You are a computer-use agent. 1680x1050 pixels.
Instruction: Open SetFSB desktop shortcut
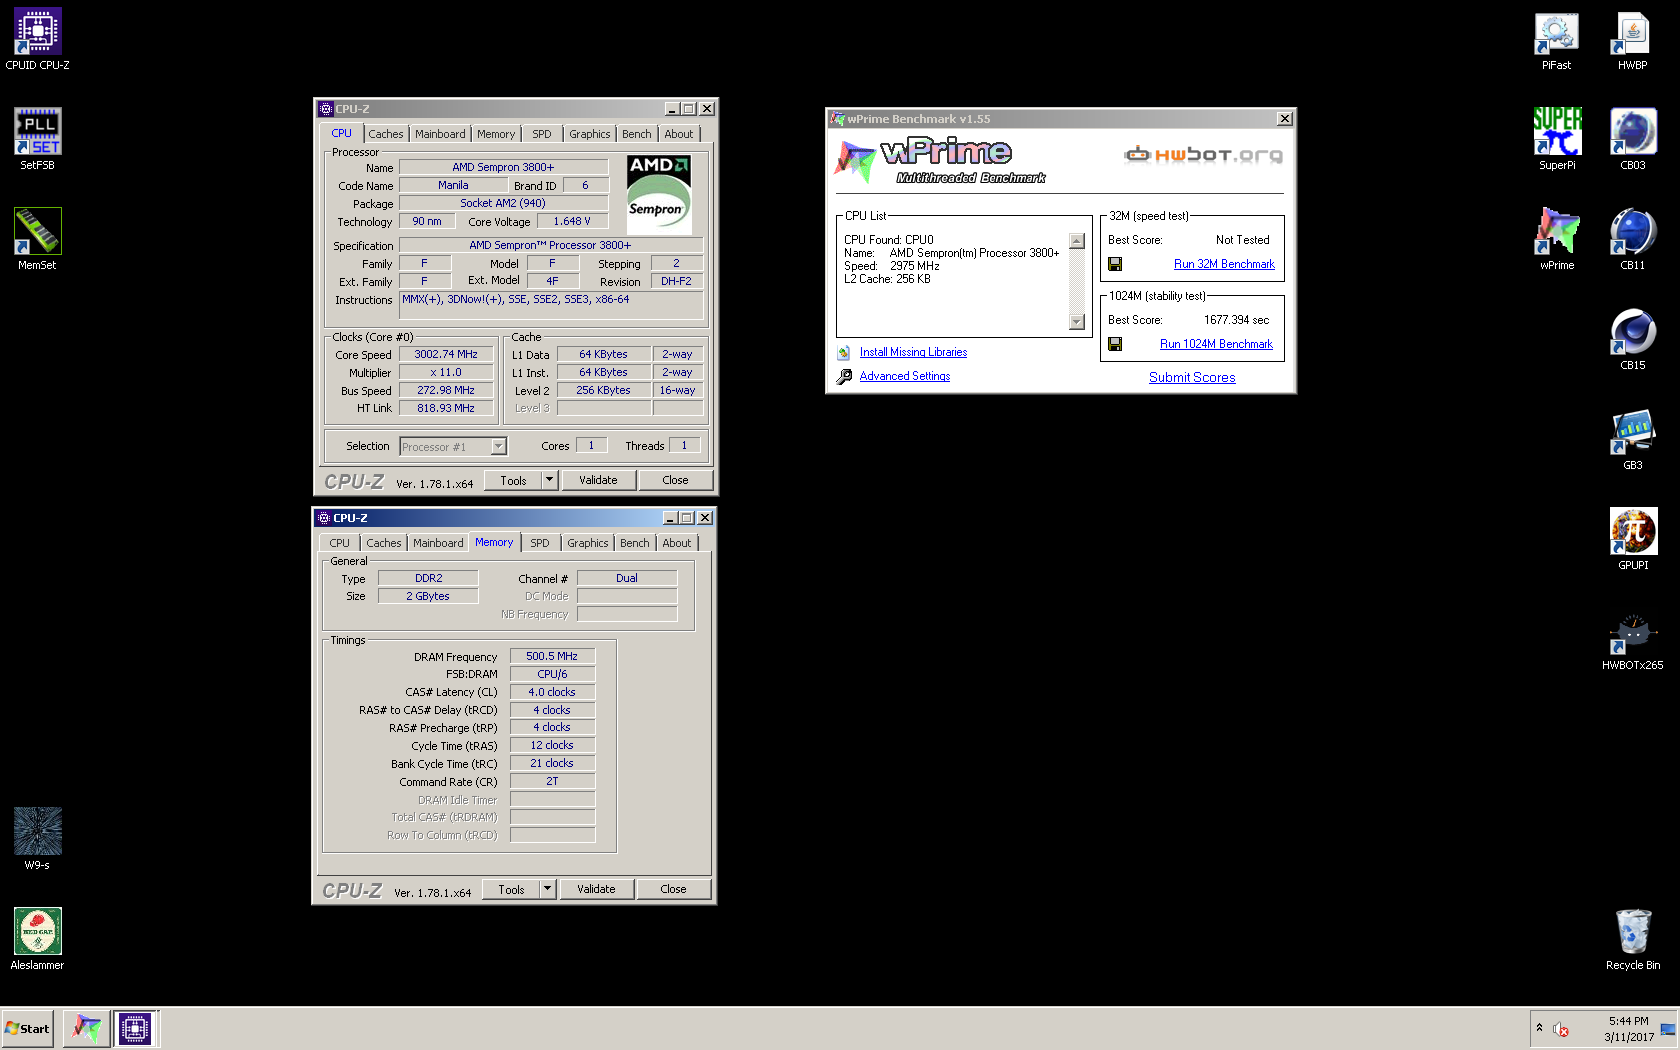(37, 140)
